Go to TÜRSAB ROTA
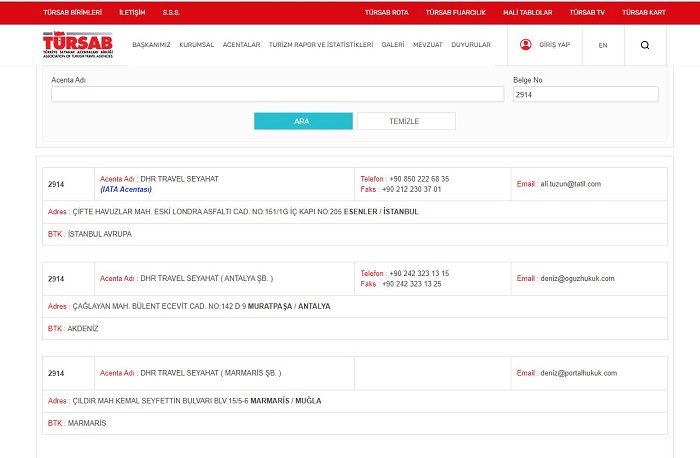The height and width of the screenshot is (458, 700). point(387,12)
